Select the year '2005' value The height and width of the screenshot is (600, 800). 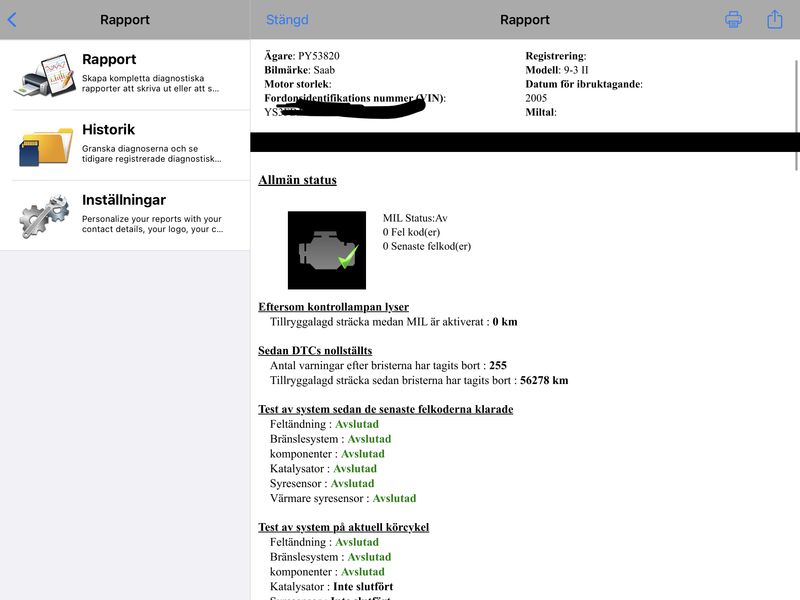coord(536,98)
